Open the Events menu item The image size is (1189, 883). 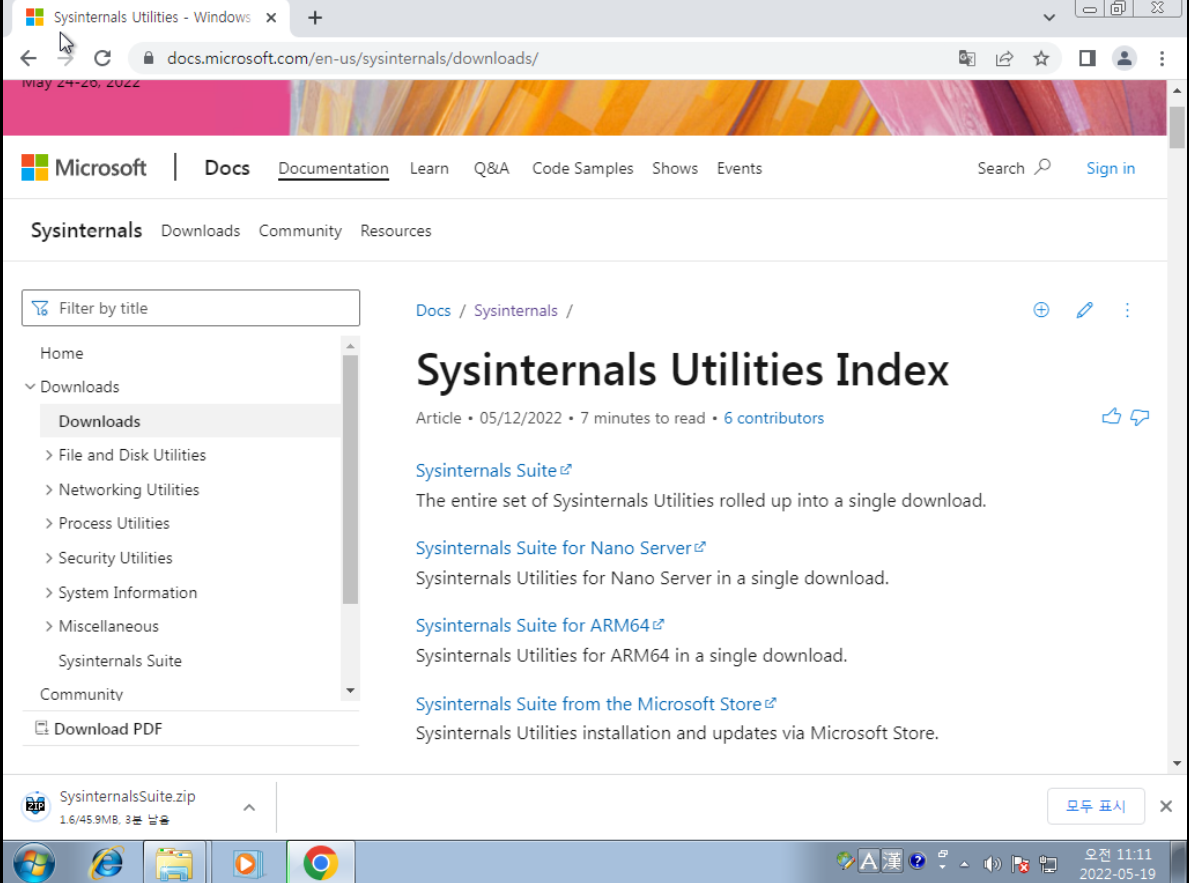pos(739,168)
